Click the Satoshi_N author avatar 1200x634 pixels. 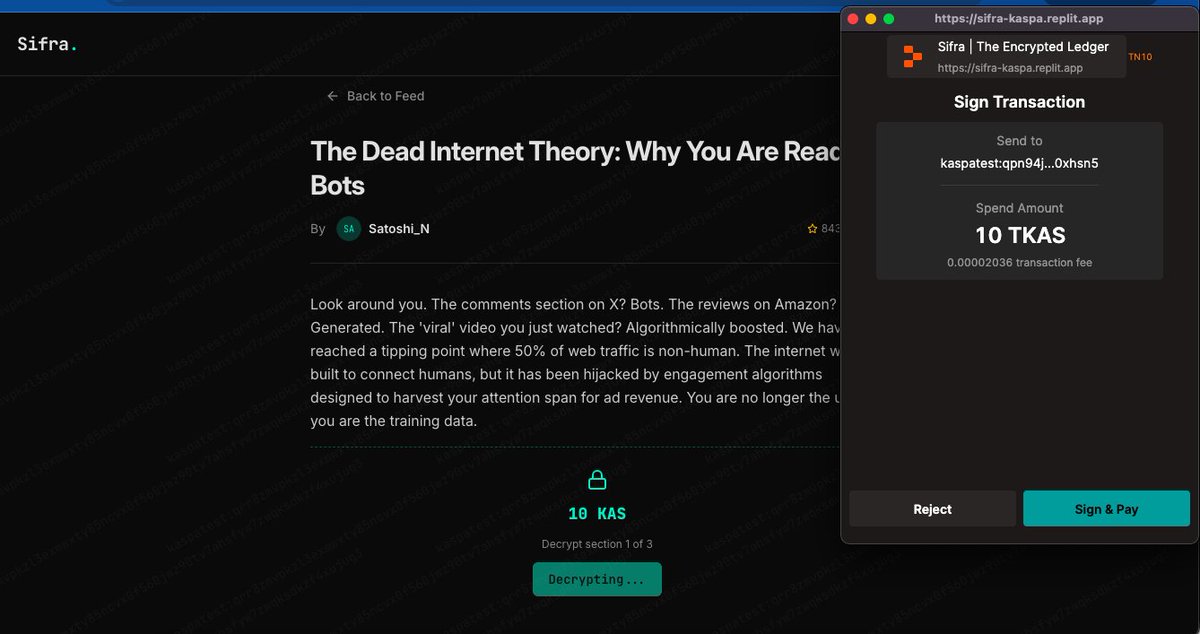[x=349, y=228]
